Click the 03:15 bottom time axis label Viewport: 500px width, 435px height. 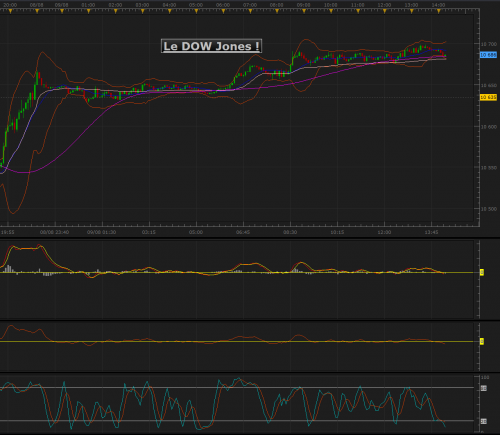coord(149,232)
